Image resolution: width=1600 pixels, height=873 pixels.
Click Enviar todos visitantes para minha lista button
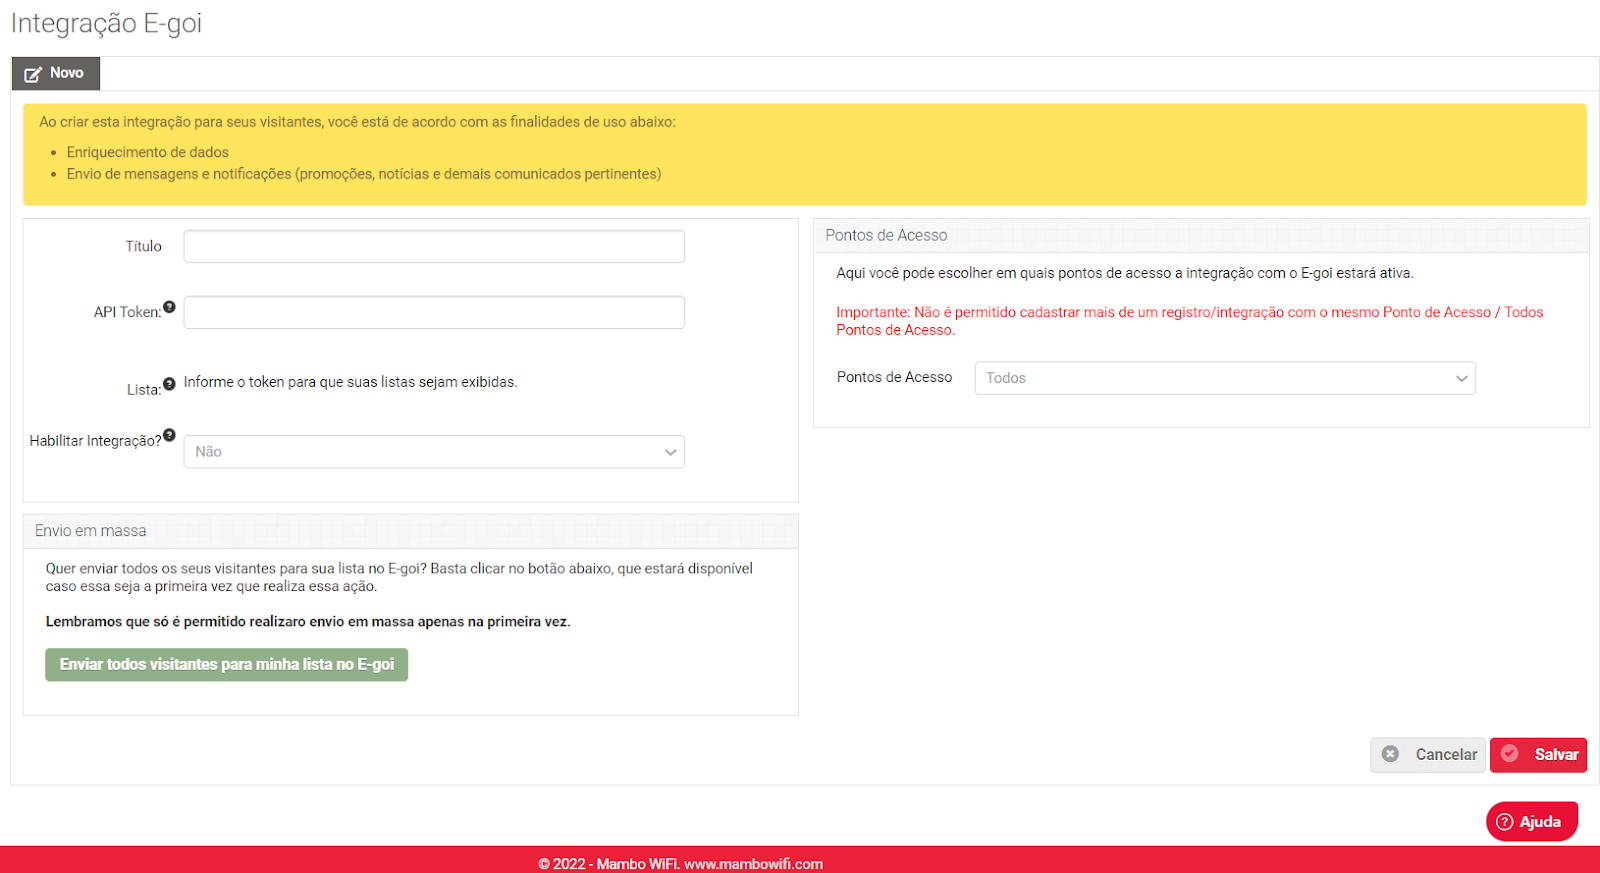[x=227, y=665]
